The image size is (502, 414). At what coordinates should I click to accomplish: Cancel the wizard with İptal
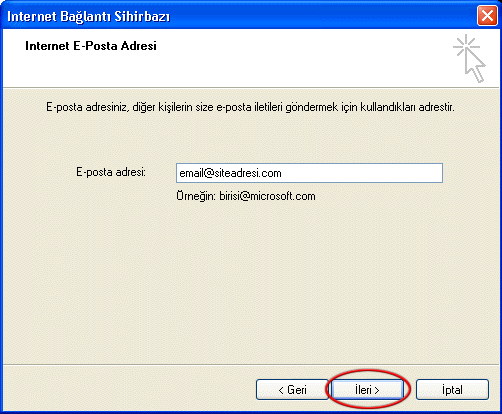pyautogui.click(x=452, y=389)
